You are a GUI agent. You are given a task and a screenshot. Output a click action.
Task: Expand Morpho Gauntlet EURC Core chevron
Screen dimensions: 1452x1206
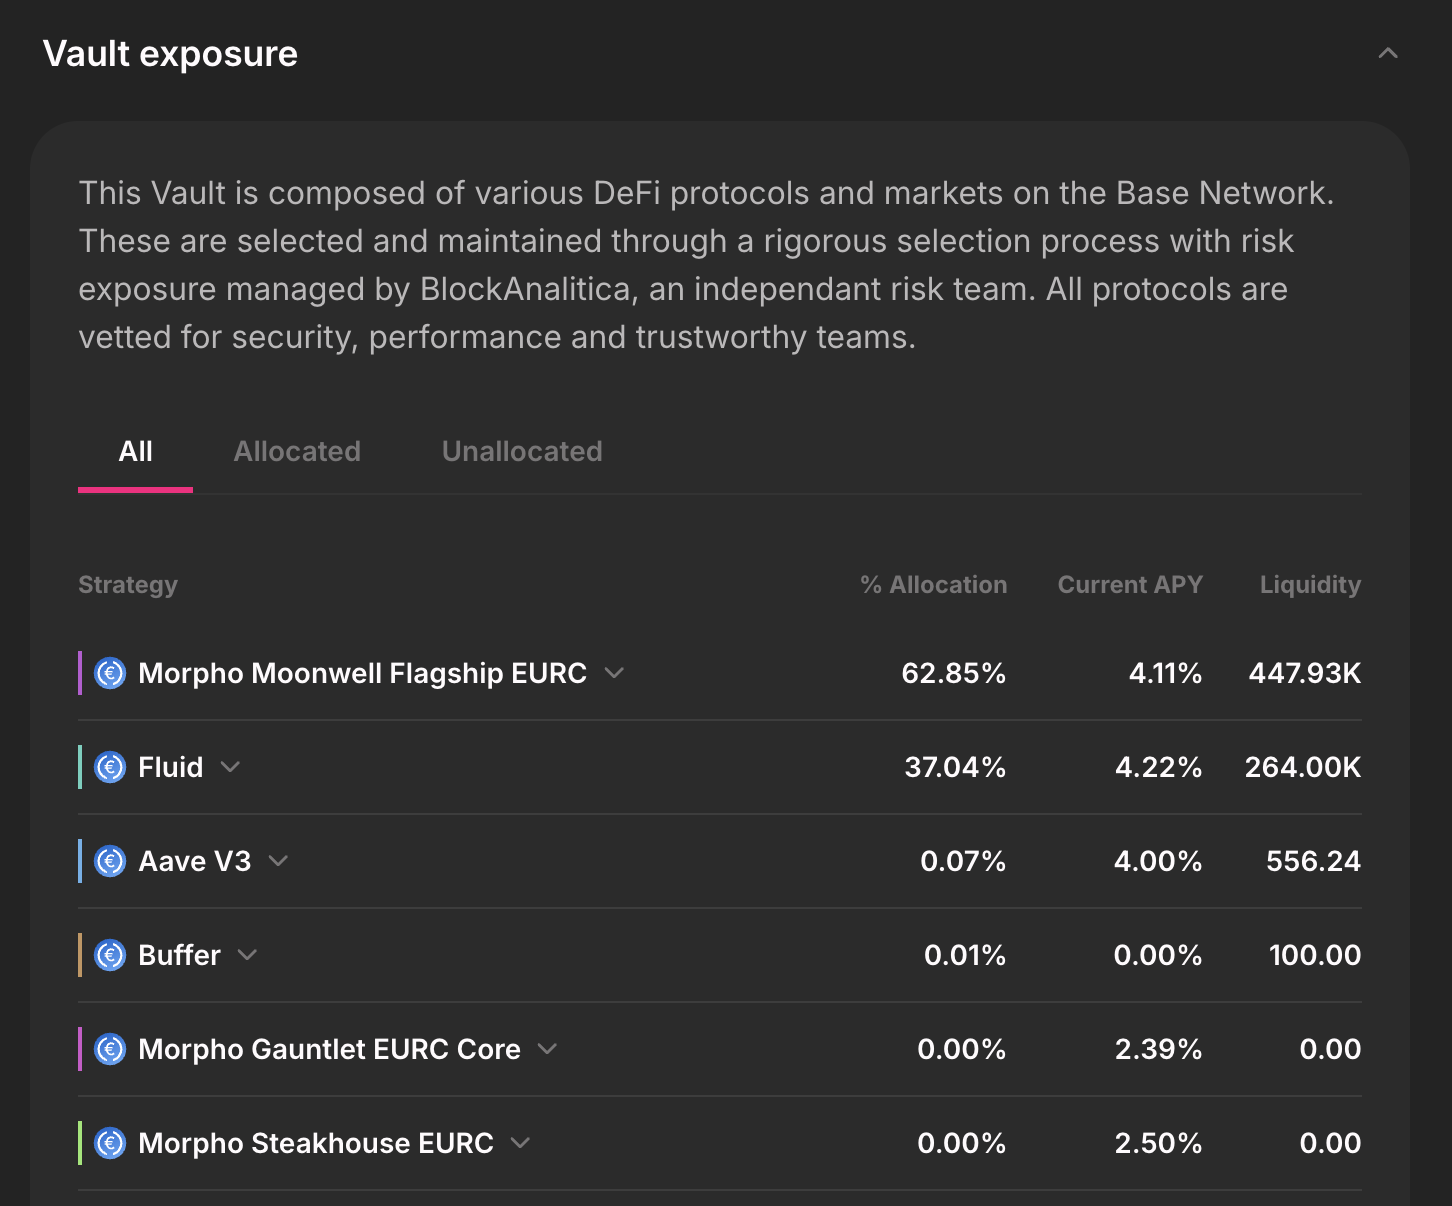point(547,1049)
